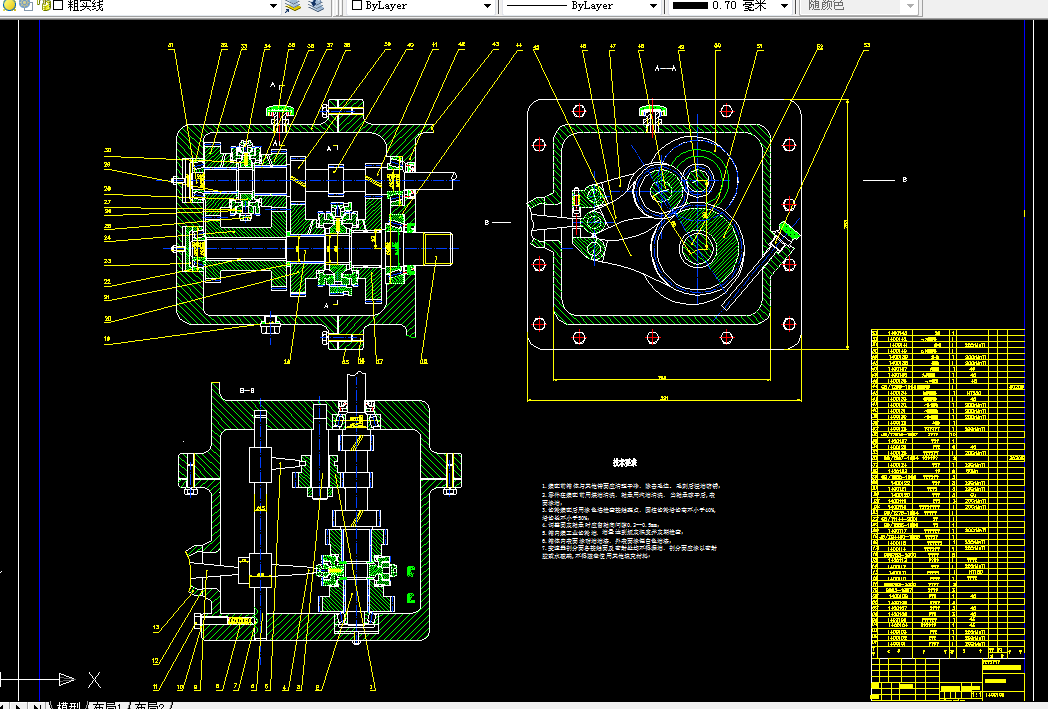The image size is (1048, 709).
Task: Toggle the layer on/off light bulb icon
Action: point(10,5)
